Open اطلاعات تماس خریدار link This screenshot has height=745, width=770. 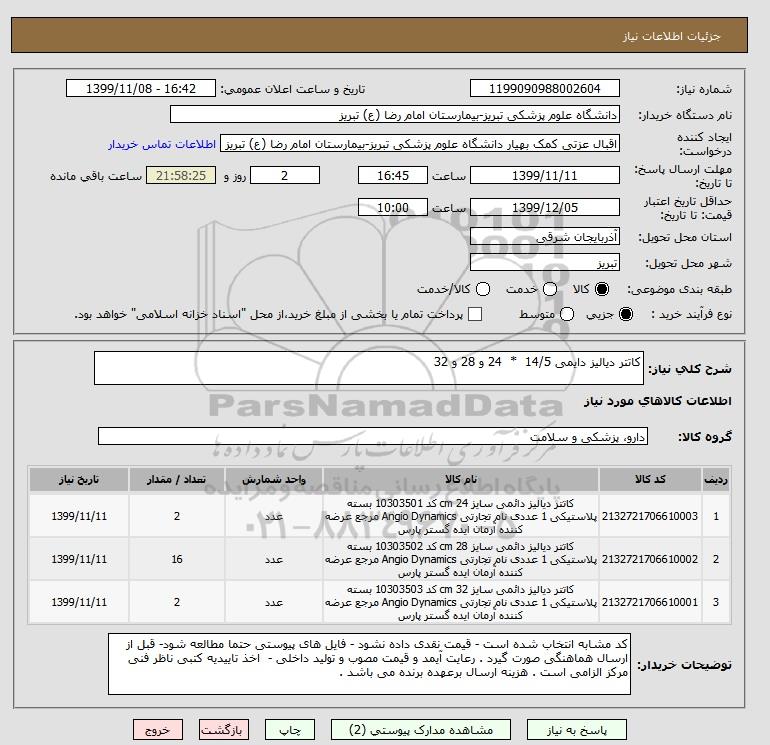(x=162, y=145)
